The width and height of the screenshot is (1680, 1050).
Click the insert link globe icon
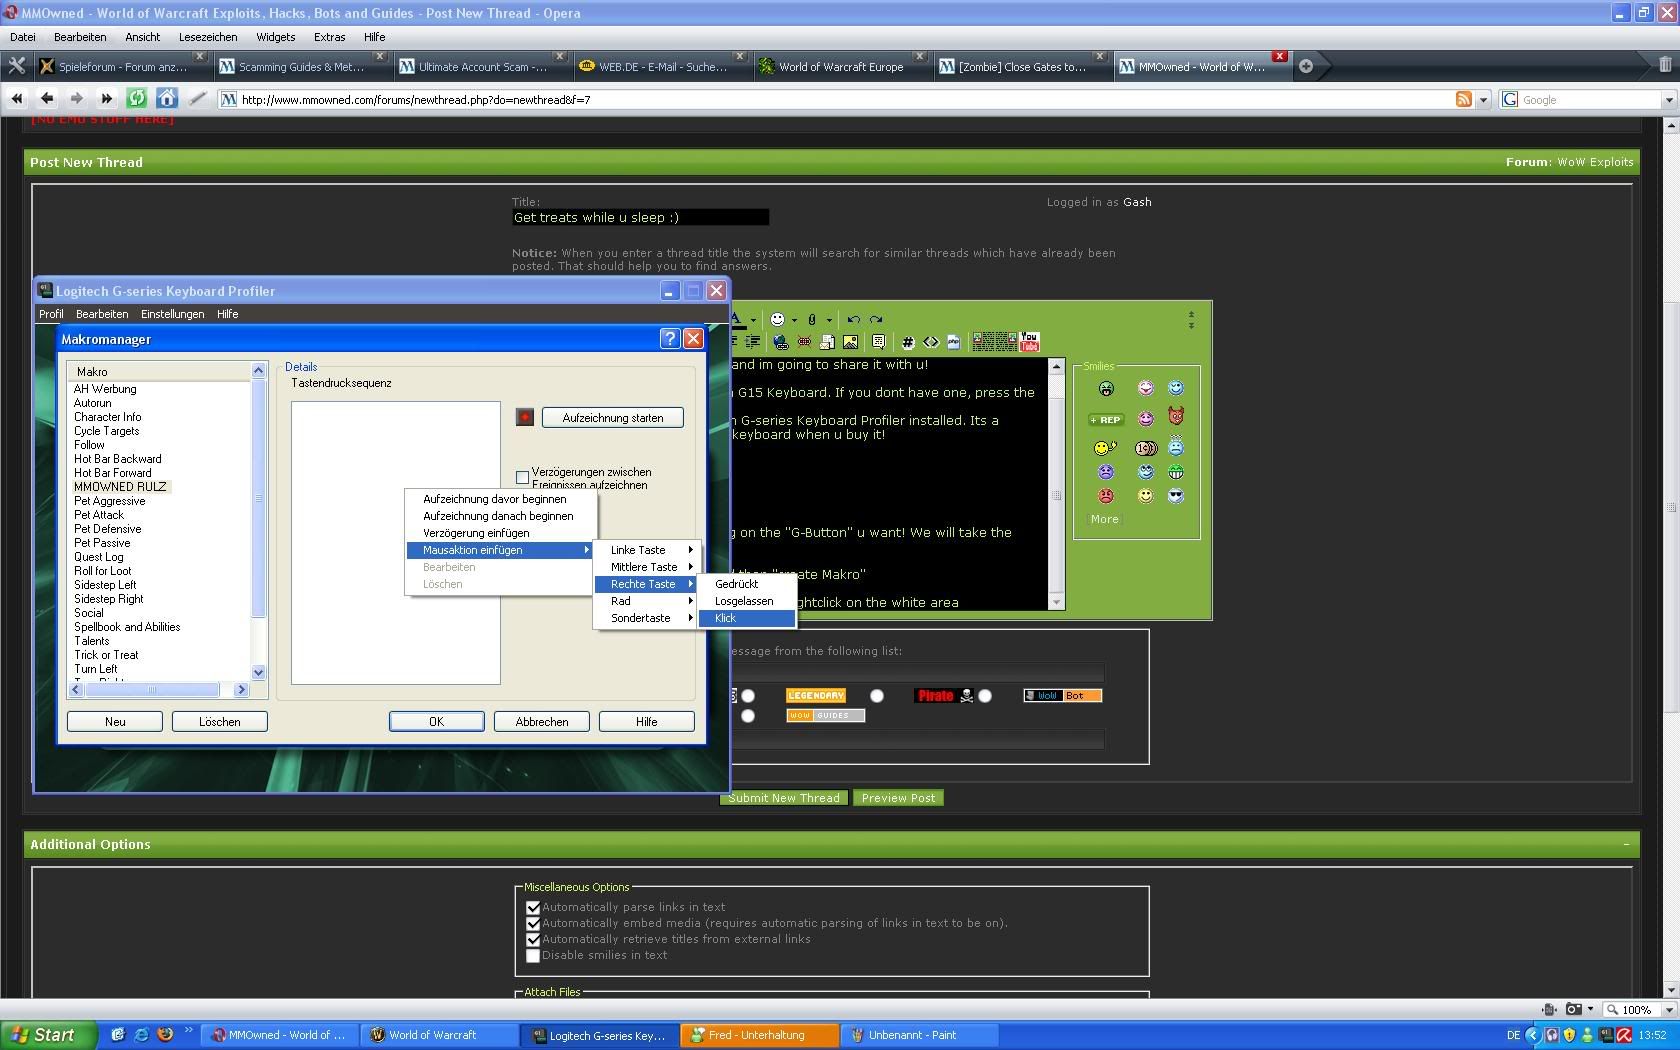pyautogui.click(x=781, y=342)
